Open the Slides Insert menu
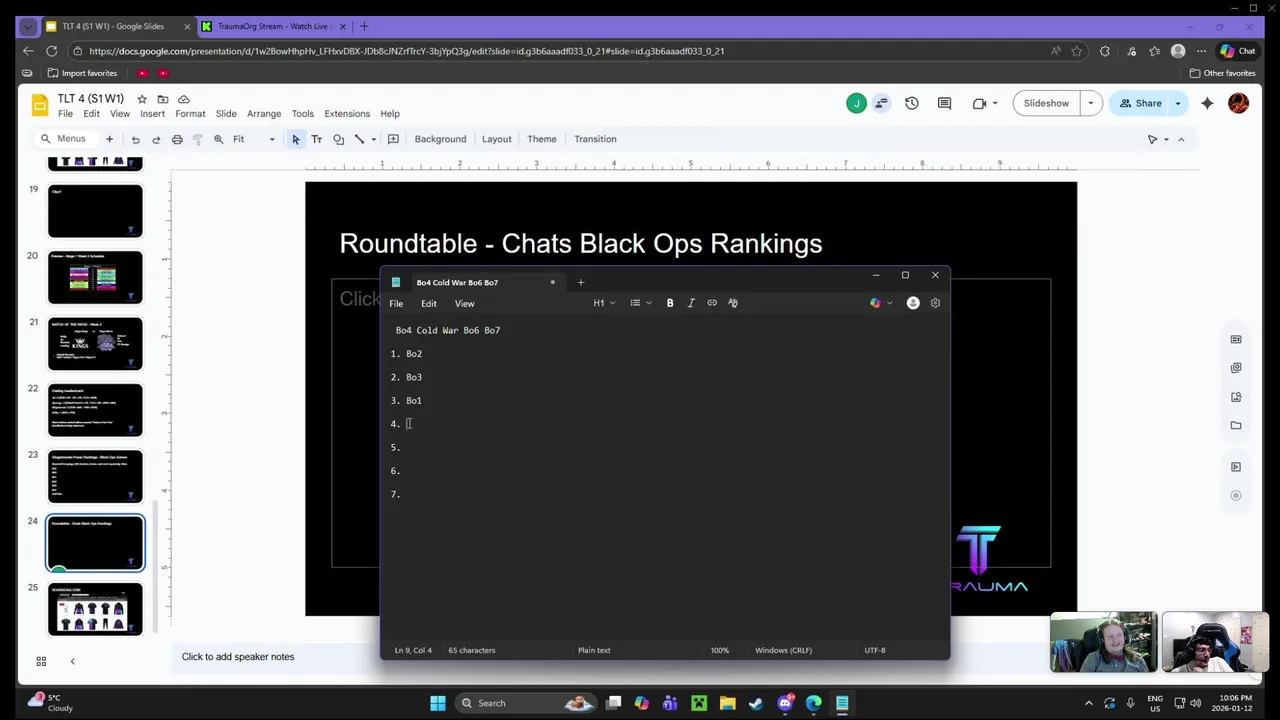The height and width of the screenshot is (720, 1280). click(152, 114)
